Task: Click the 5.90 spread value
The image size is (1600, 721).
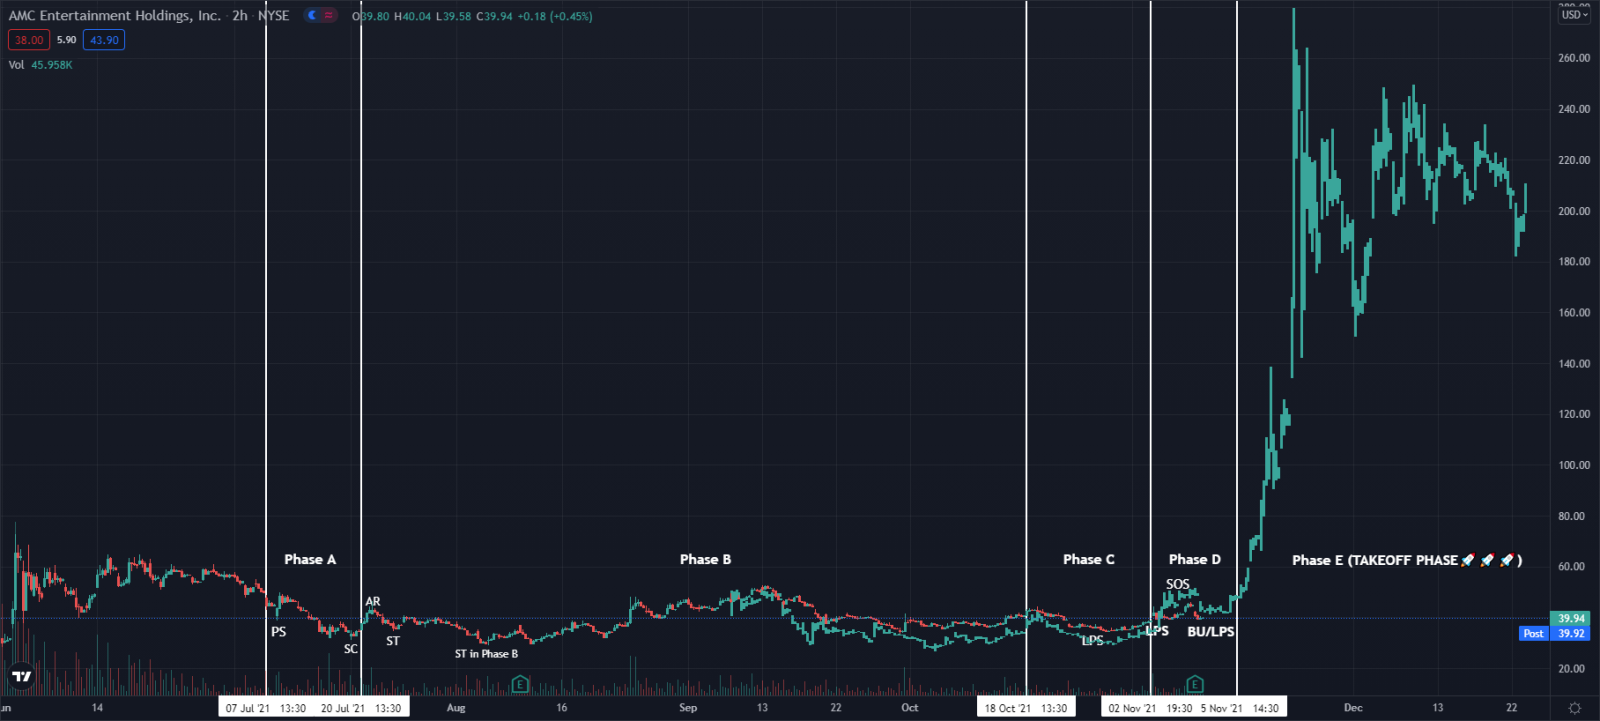Action: (66, 40)
